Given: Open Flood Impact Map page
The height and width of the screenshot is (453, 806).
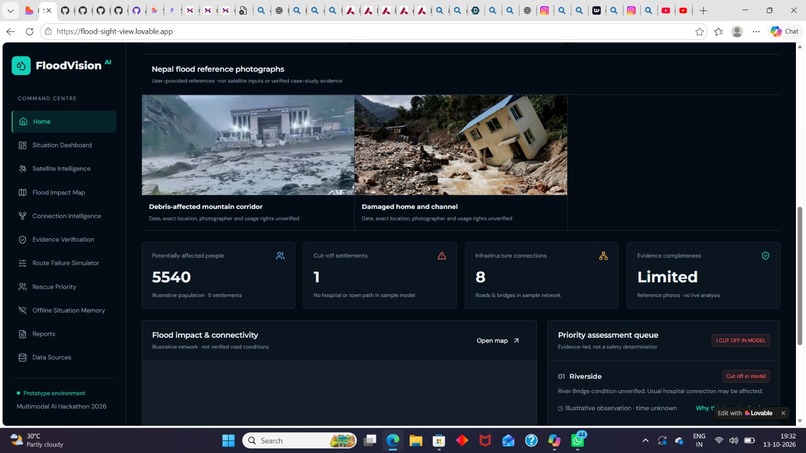Looking at the screenshot, I should (x=64, y=192).
